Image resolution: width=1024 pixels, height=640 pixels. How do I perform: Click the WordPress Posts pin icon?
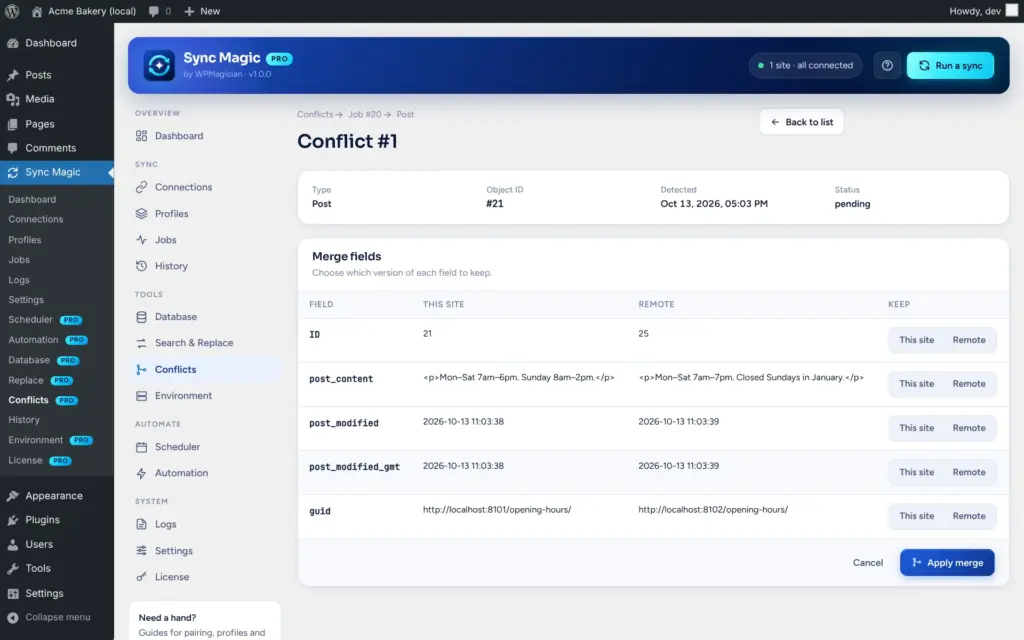(12, 75)
